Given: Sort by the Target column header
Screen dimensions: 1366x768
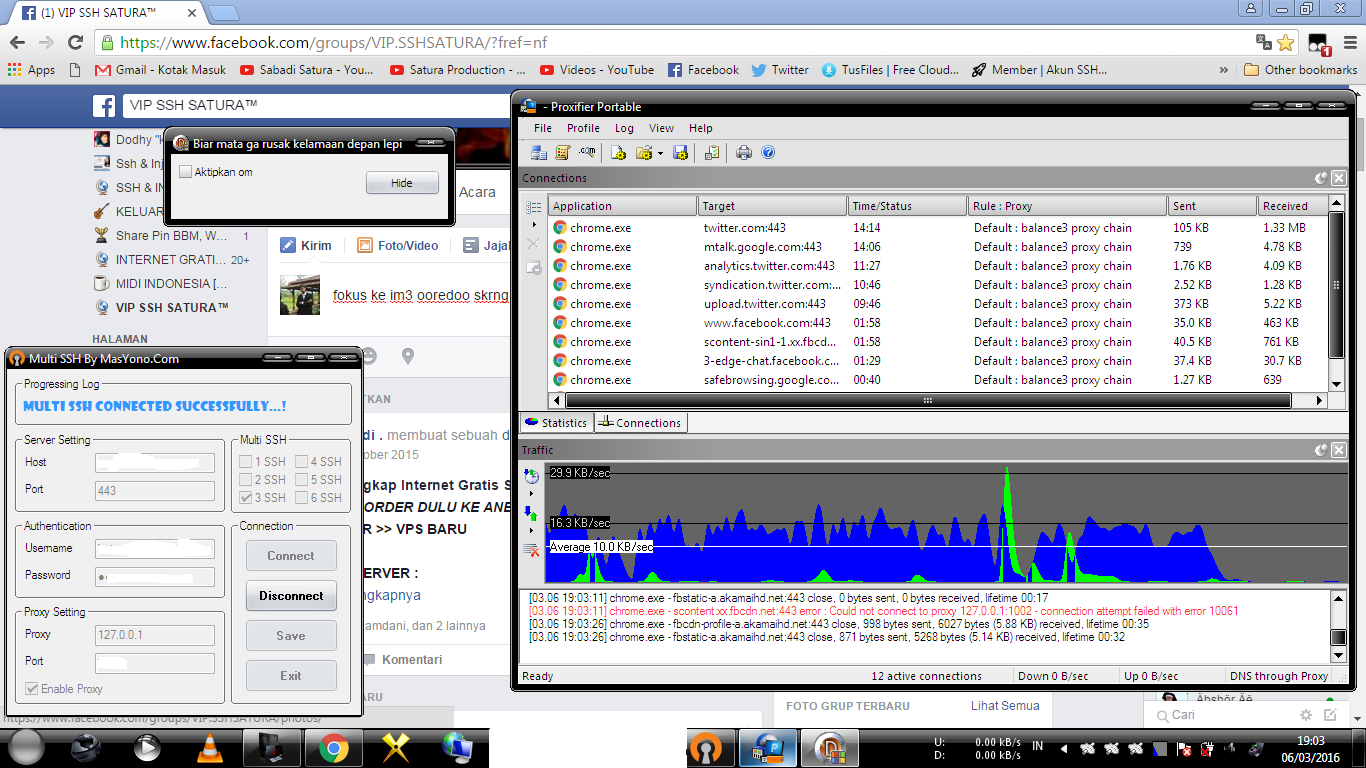Looking at the screenshot, I should (x=772, y=206).
